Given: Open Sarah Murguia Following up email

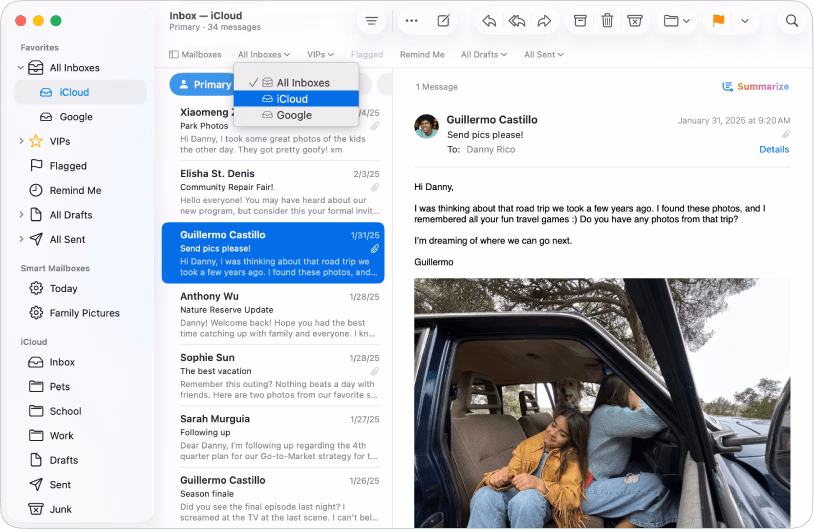Looking at the screenshot, I should (x=273, y=437).
